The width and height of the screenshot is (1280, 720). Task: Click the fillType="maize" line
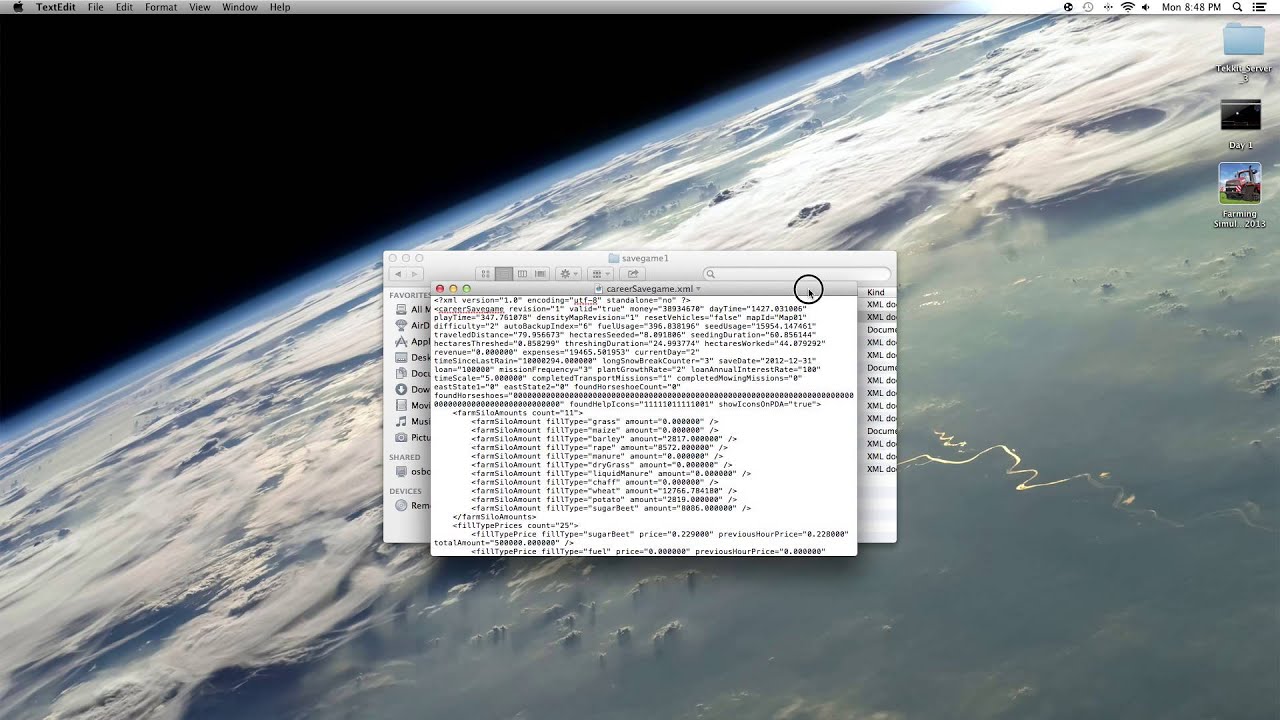[x=594, y=430]
